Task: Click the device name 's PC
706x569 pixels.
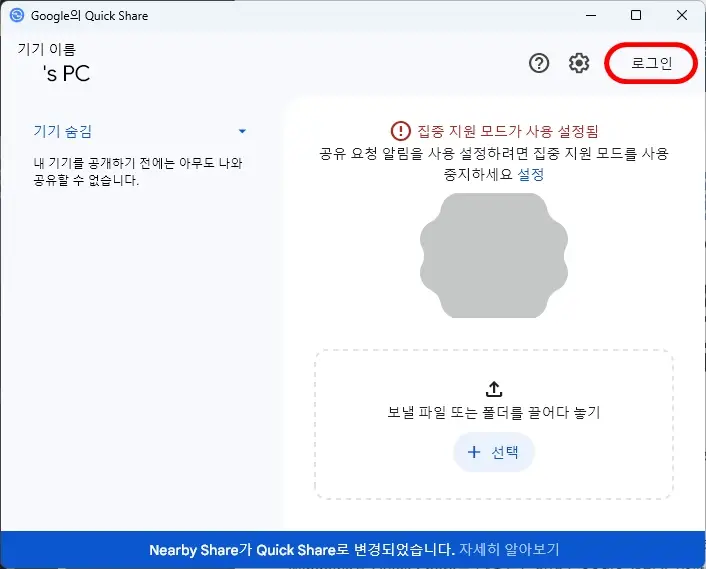Action: click(x=67, y=74)
